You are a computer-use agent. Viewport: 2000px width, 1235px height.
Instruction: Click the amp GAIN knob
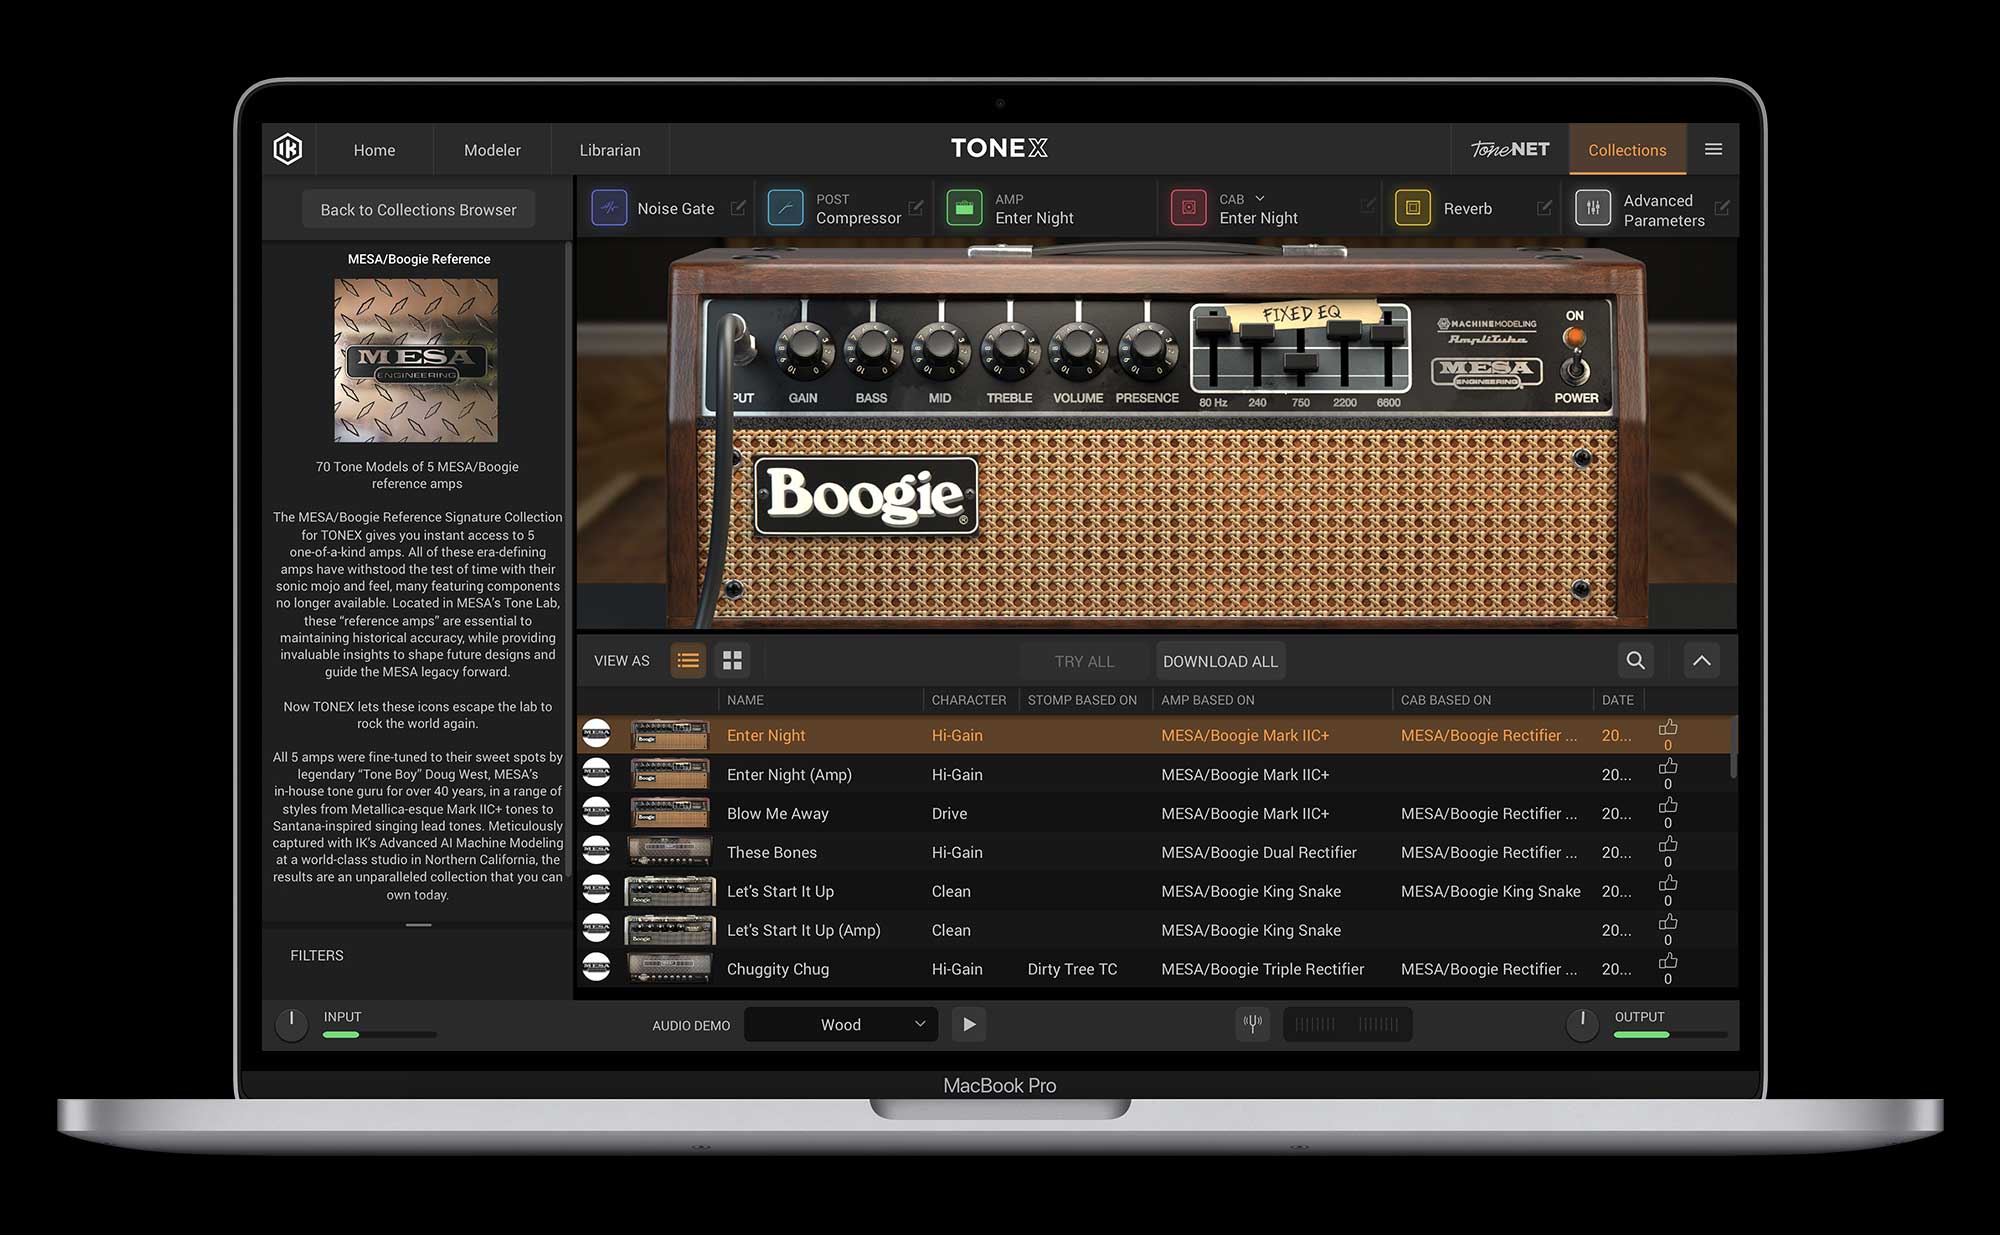click(803, 350)
